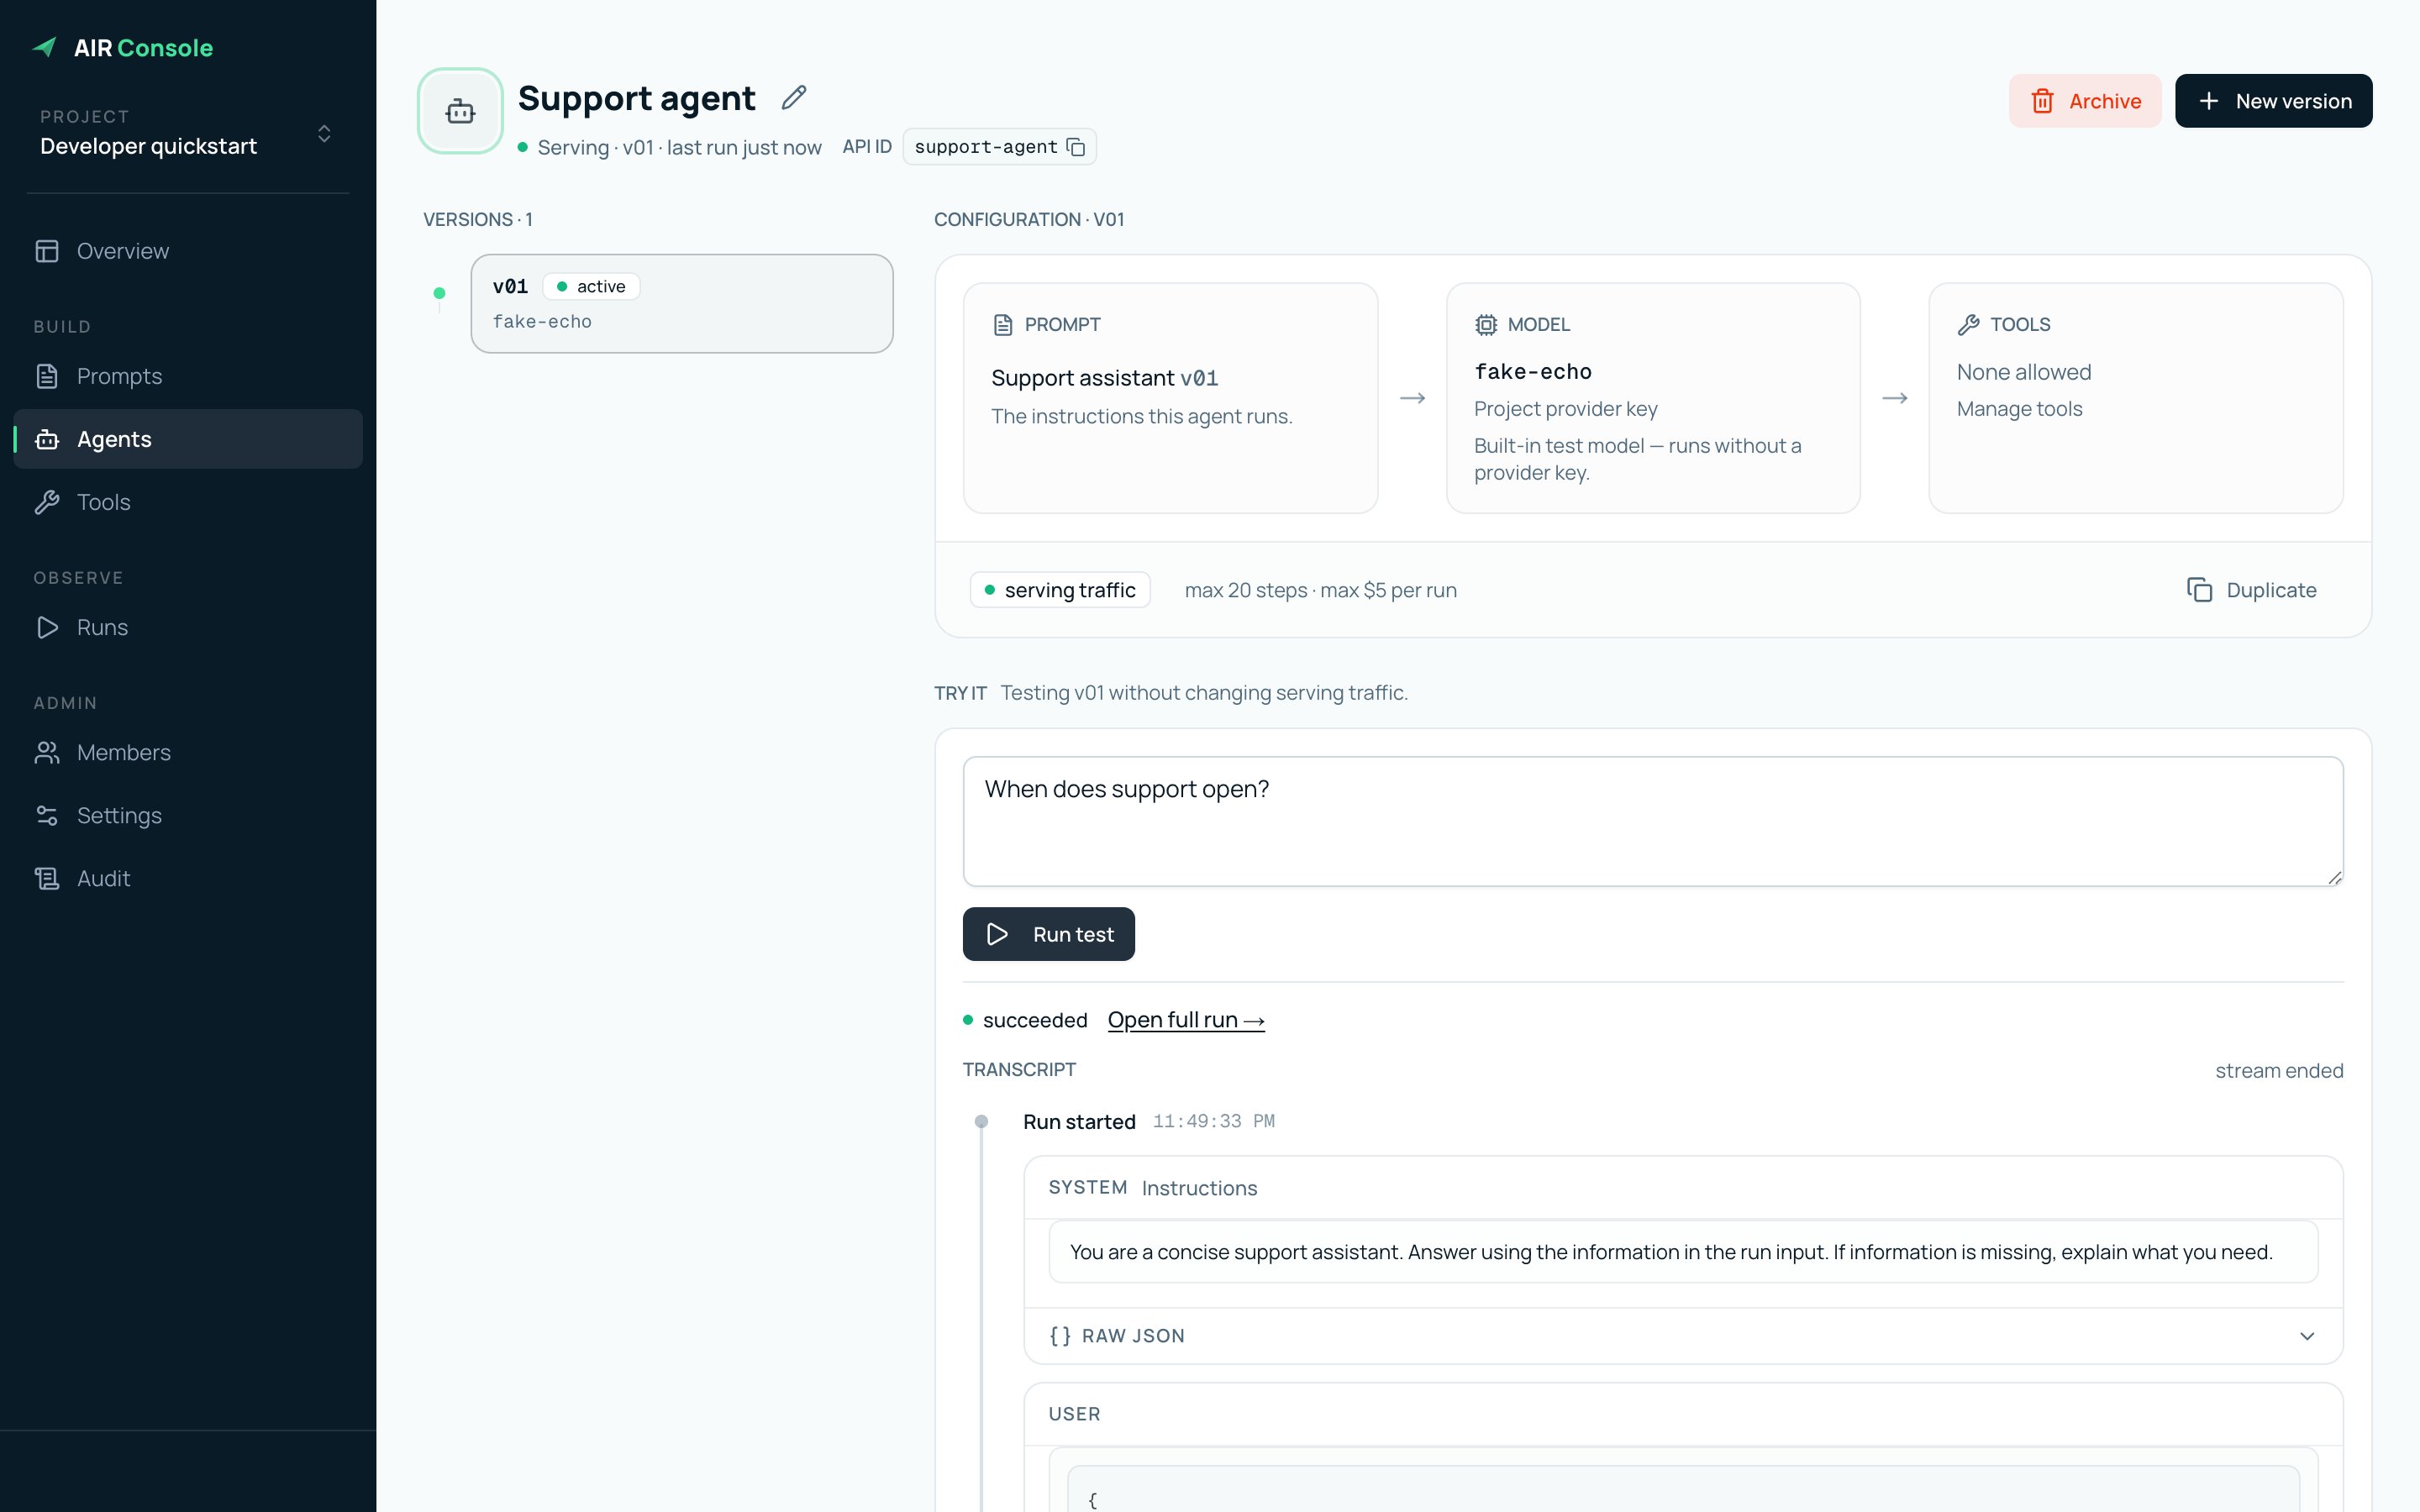Click the Members people icon
The height and width of the screenshot is (1512, 2420).
point(47,752)
